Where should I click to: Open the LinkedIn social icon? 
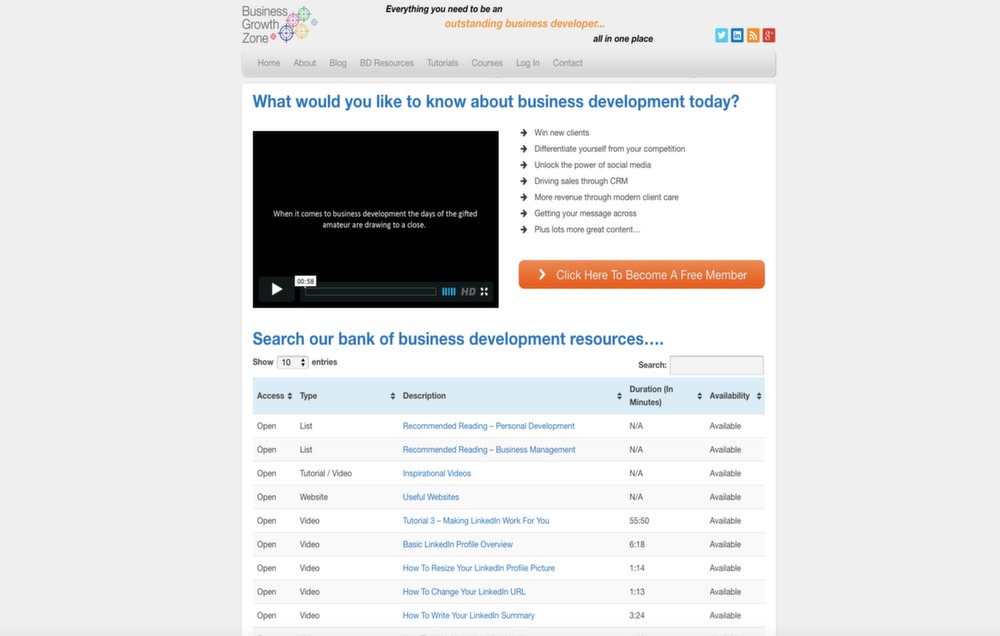click(737, 35)
